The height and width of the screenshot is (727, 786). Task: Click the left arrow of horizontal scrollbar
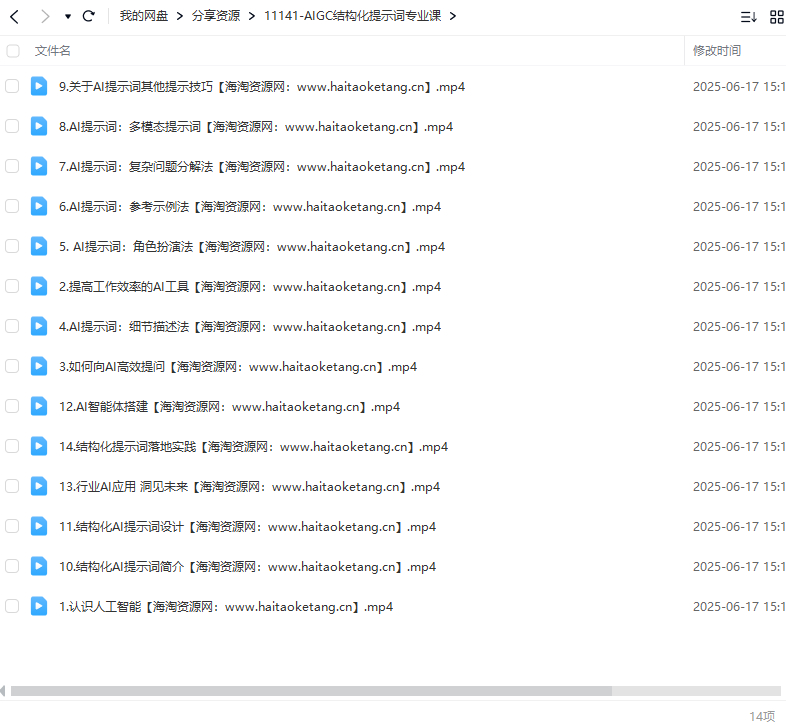3,691
